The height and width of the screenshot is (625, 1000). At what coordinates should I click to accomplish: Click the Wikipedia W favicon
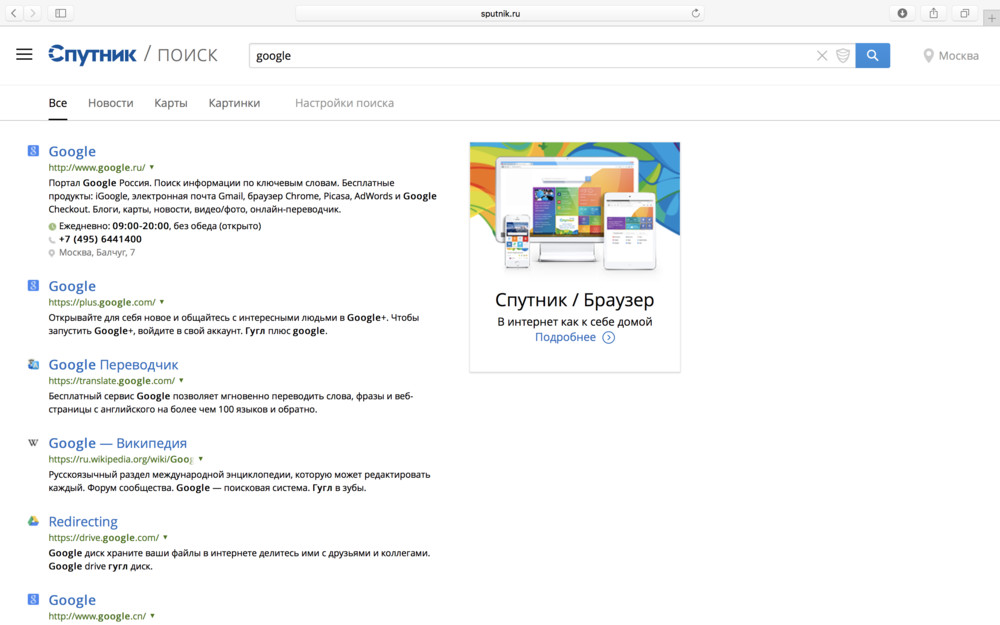[x=33, y=443]
